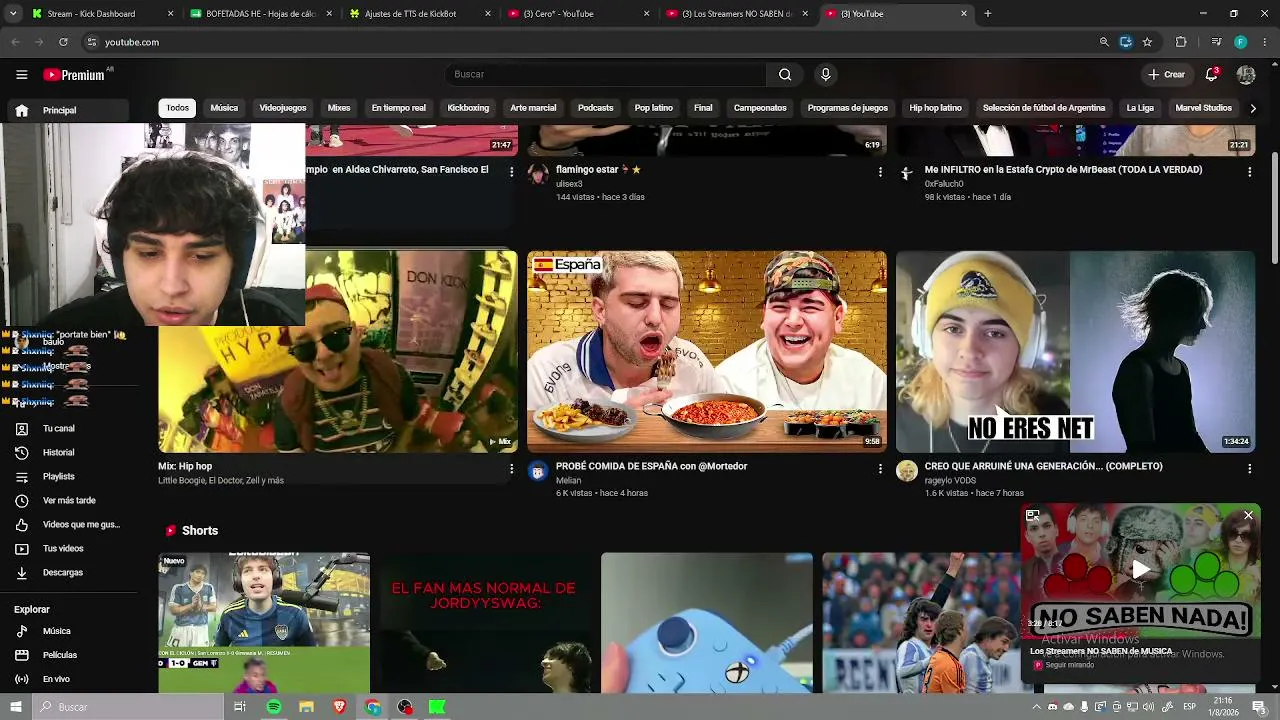Open the PROBÉ COMIDA DE ESPAÑA video title

click(x=651, y=466)
